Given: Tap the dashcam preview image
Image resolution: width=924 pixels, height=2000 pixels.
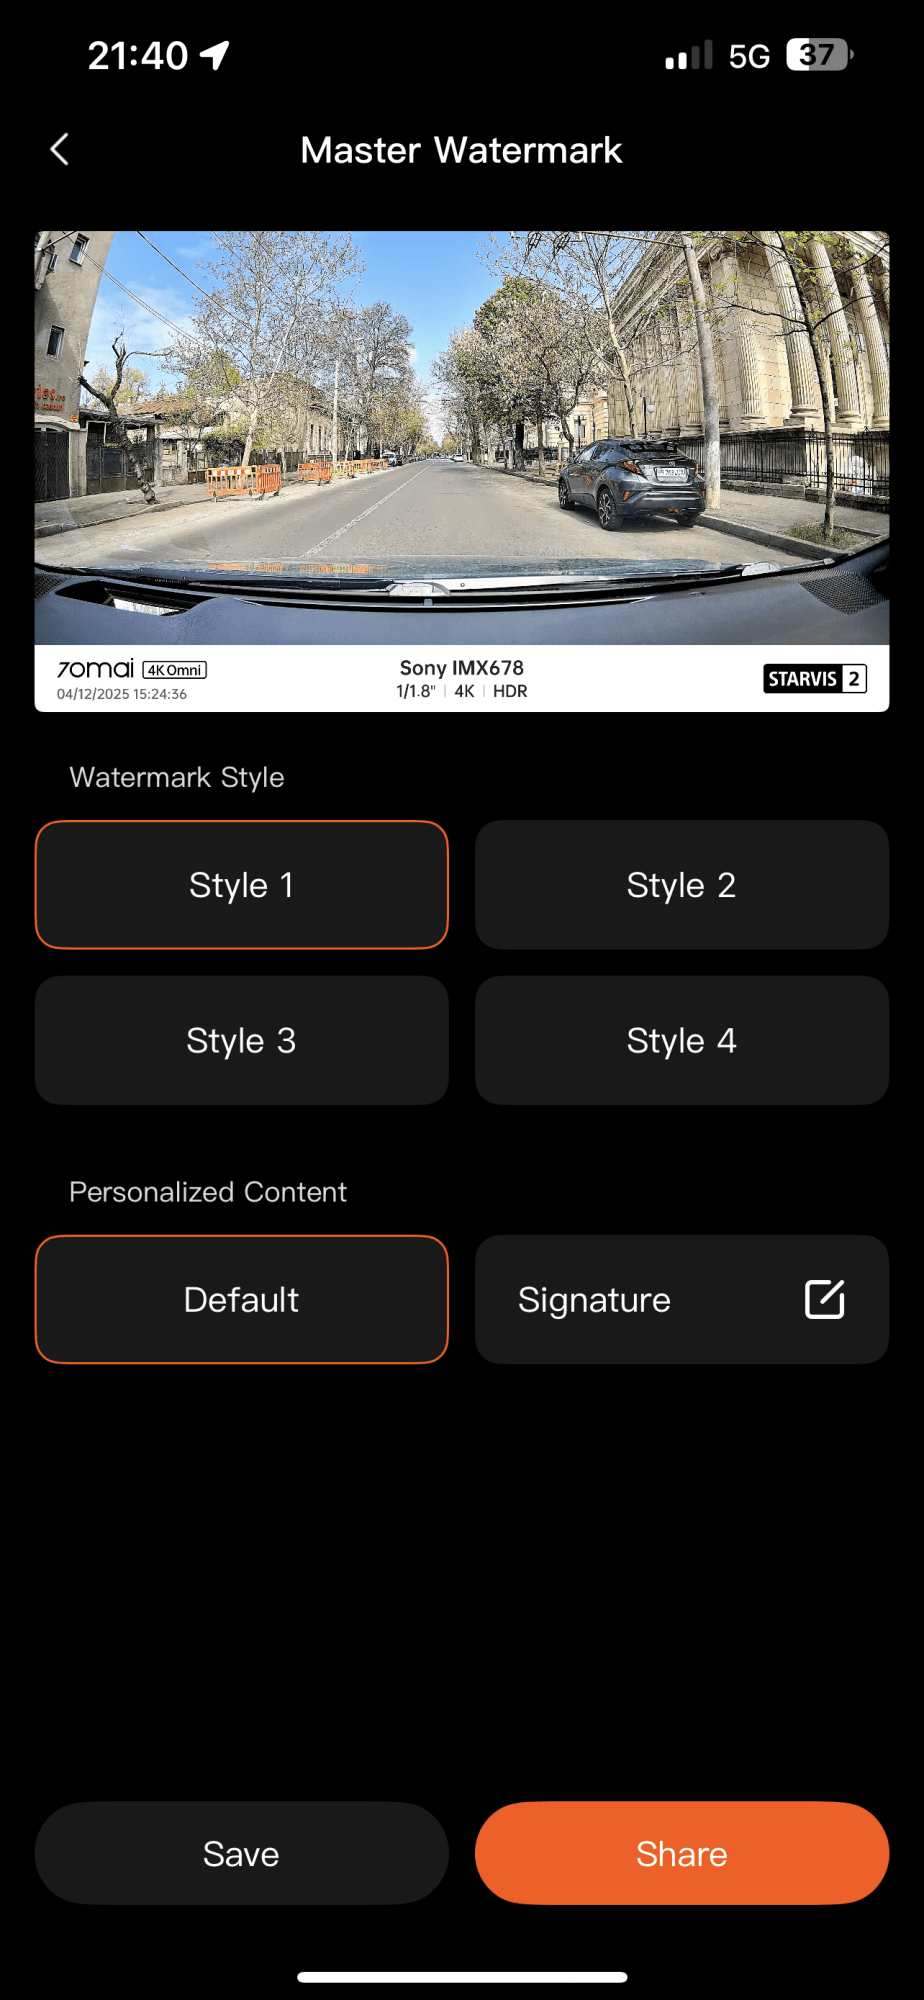Looking at the screenshot, I should point(462,438).
